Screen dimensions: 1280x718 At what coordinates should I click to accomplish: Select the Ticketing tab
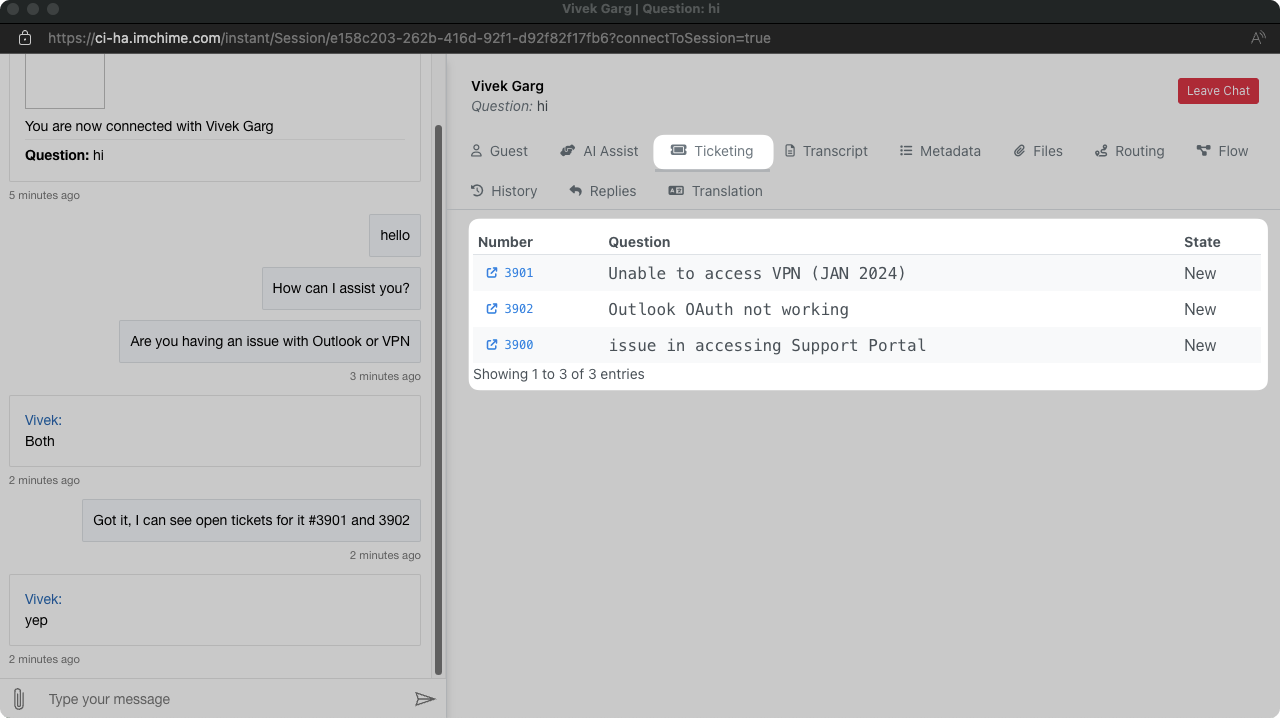coord(713,151)
